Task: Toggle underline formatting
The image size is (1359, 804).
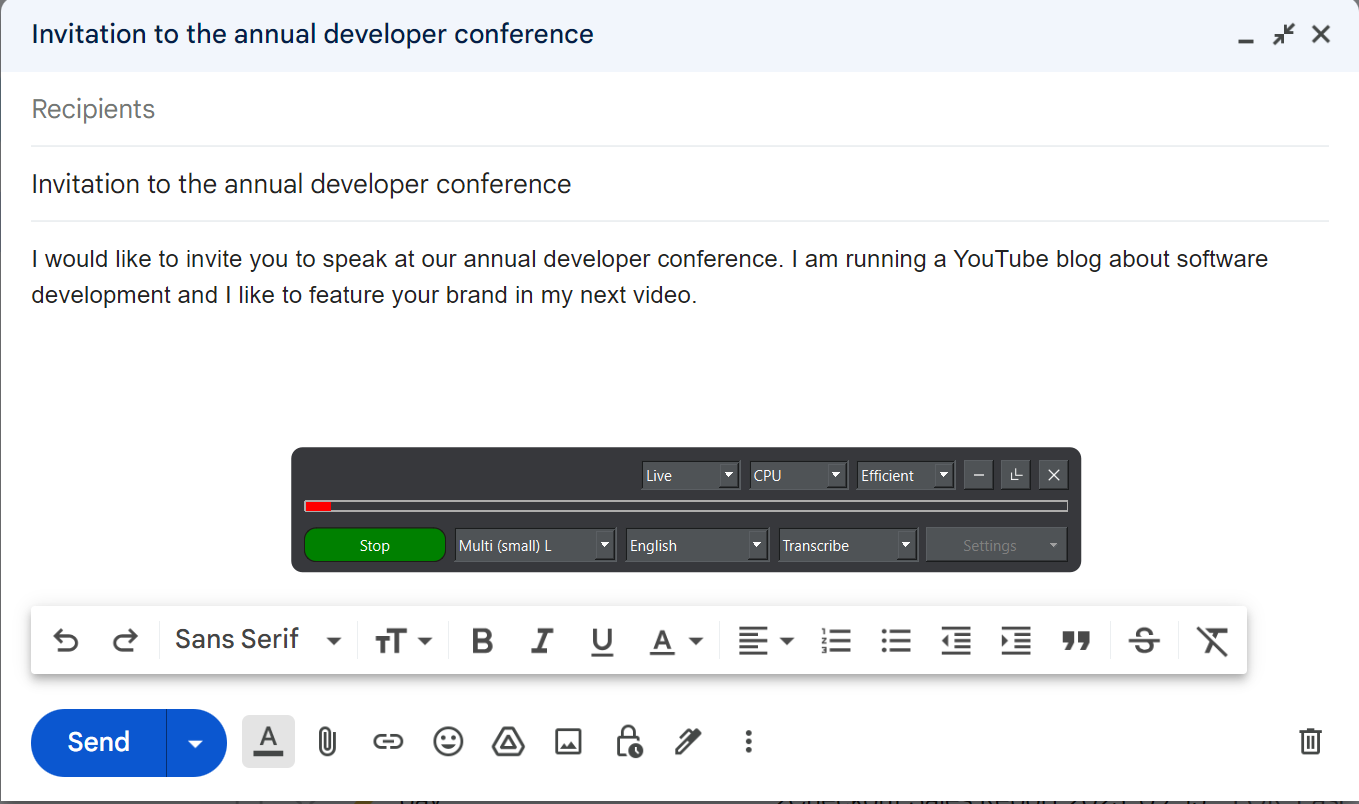Action: point(602,641)
